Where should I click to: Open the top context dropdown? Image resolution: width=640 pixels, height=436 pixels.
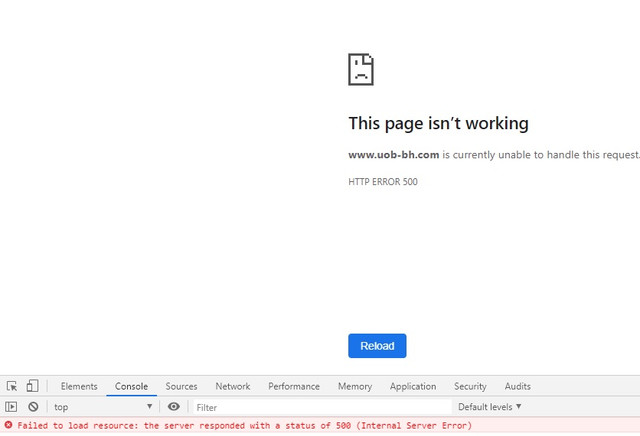103,407
